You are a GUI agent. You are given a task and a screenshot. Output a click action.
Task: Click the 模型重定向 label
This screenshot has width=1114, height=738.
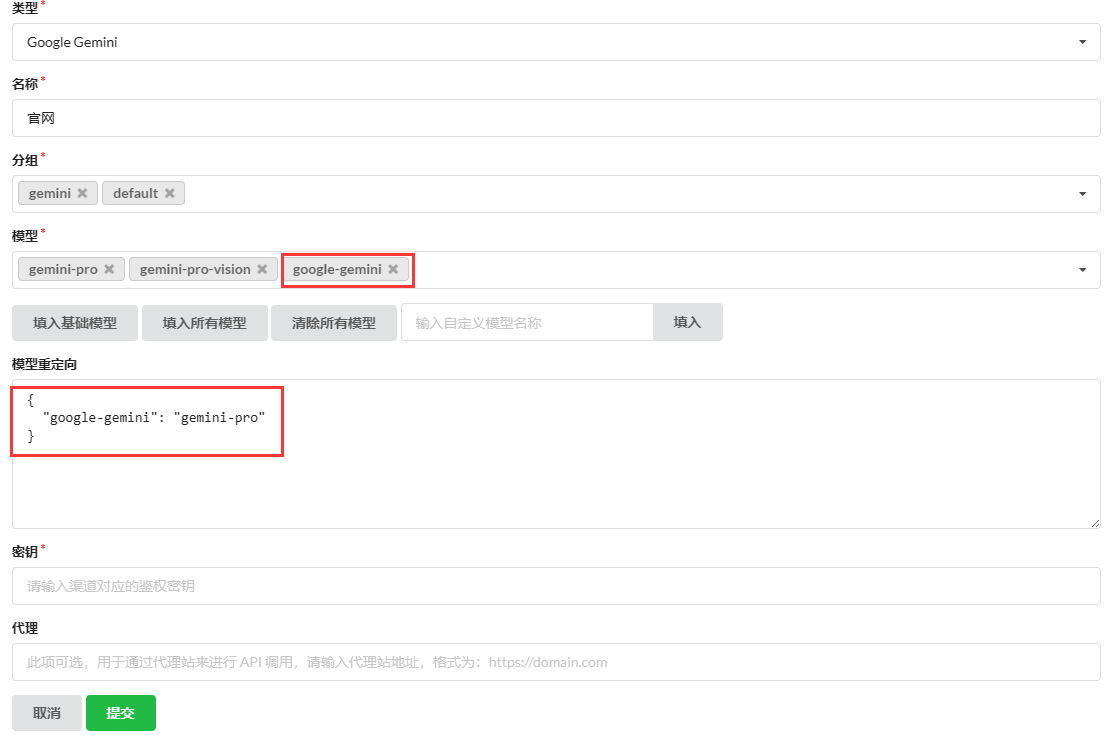44,364
